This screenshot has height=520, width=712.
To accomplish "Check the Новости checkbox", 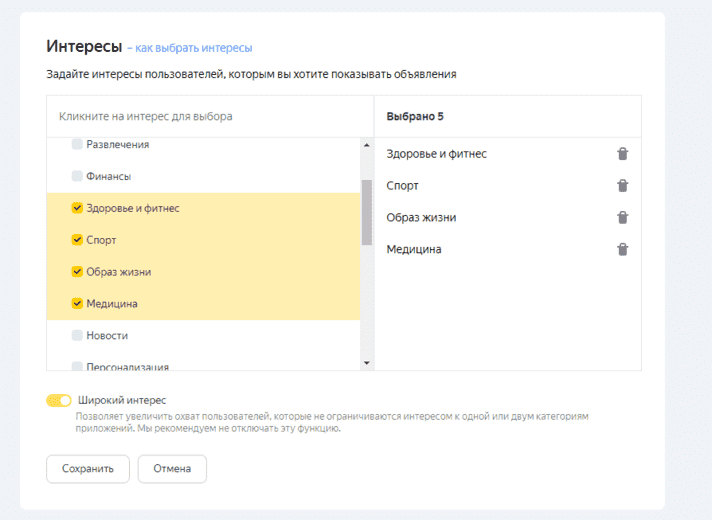I will click(77, 335).
